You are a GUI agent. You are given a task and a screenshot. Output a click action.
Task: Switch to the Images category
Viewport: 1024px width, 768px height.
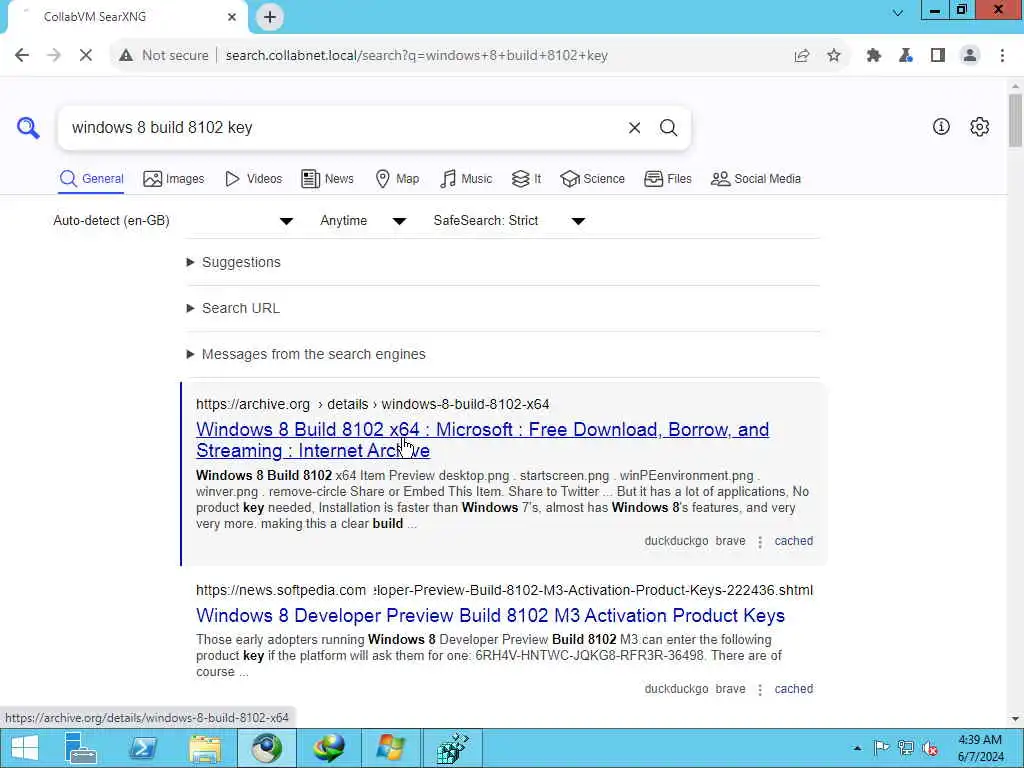click(x=174, y=179)
